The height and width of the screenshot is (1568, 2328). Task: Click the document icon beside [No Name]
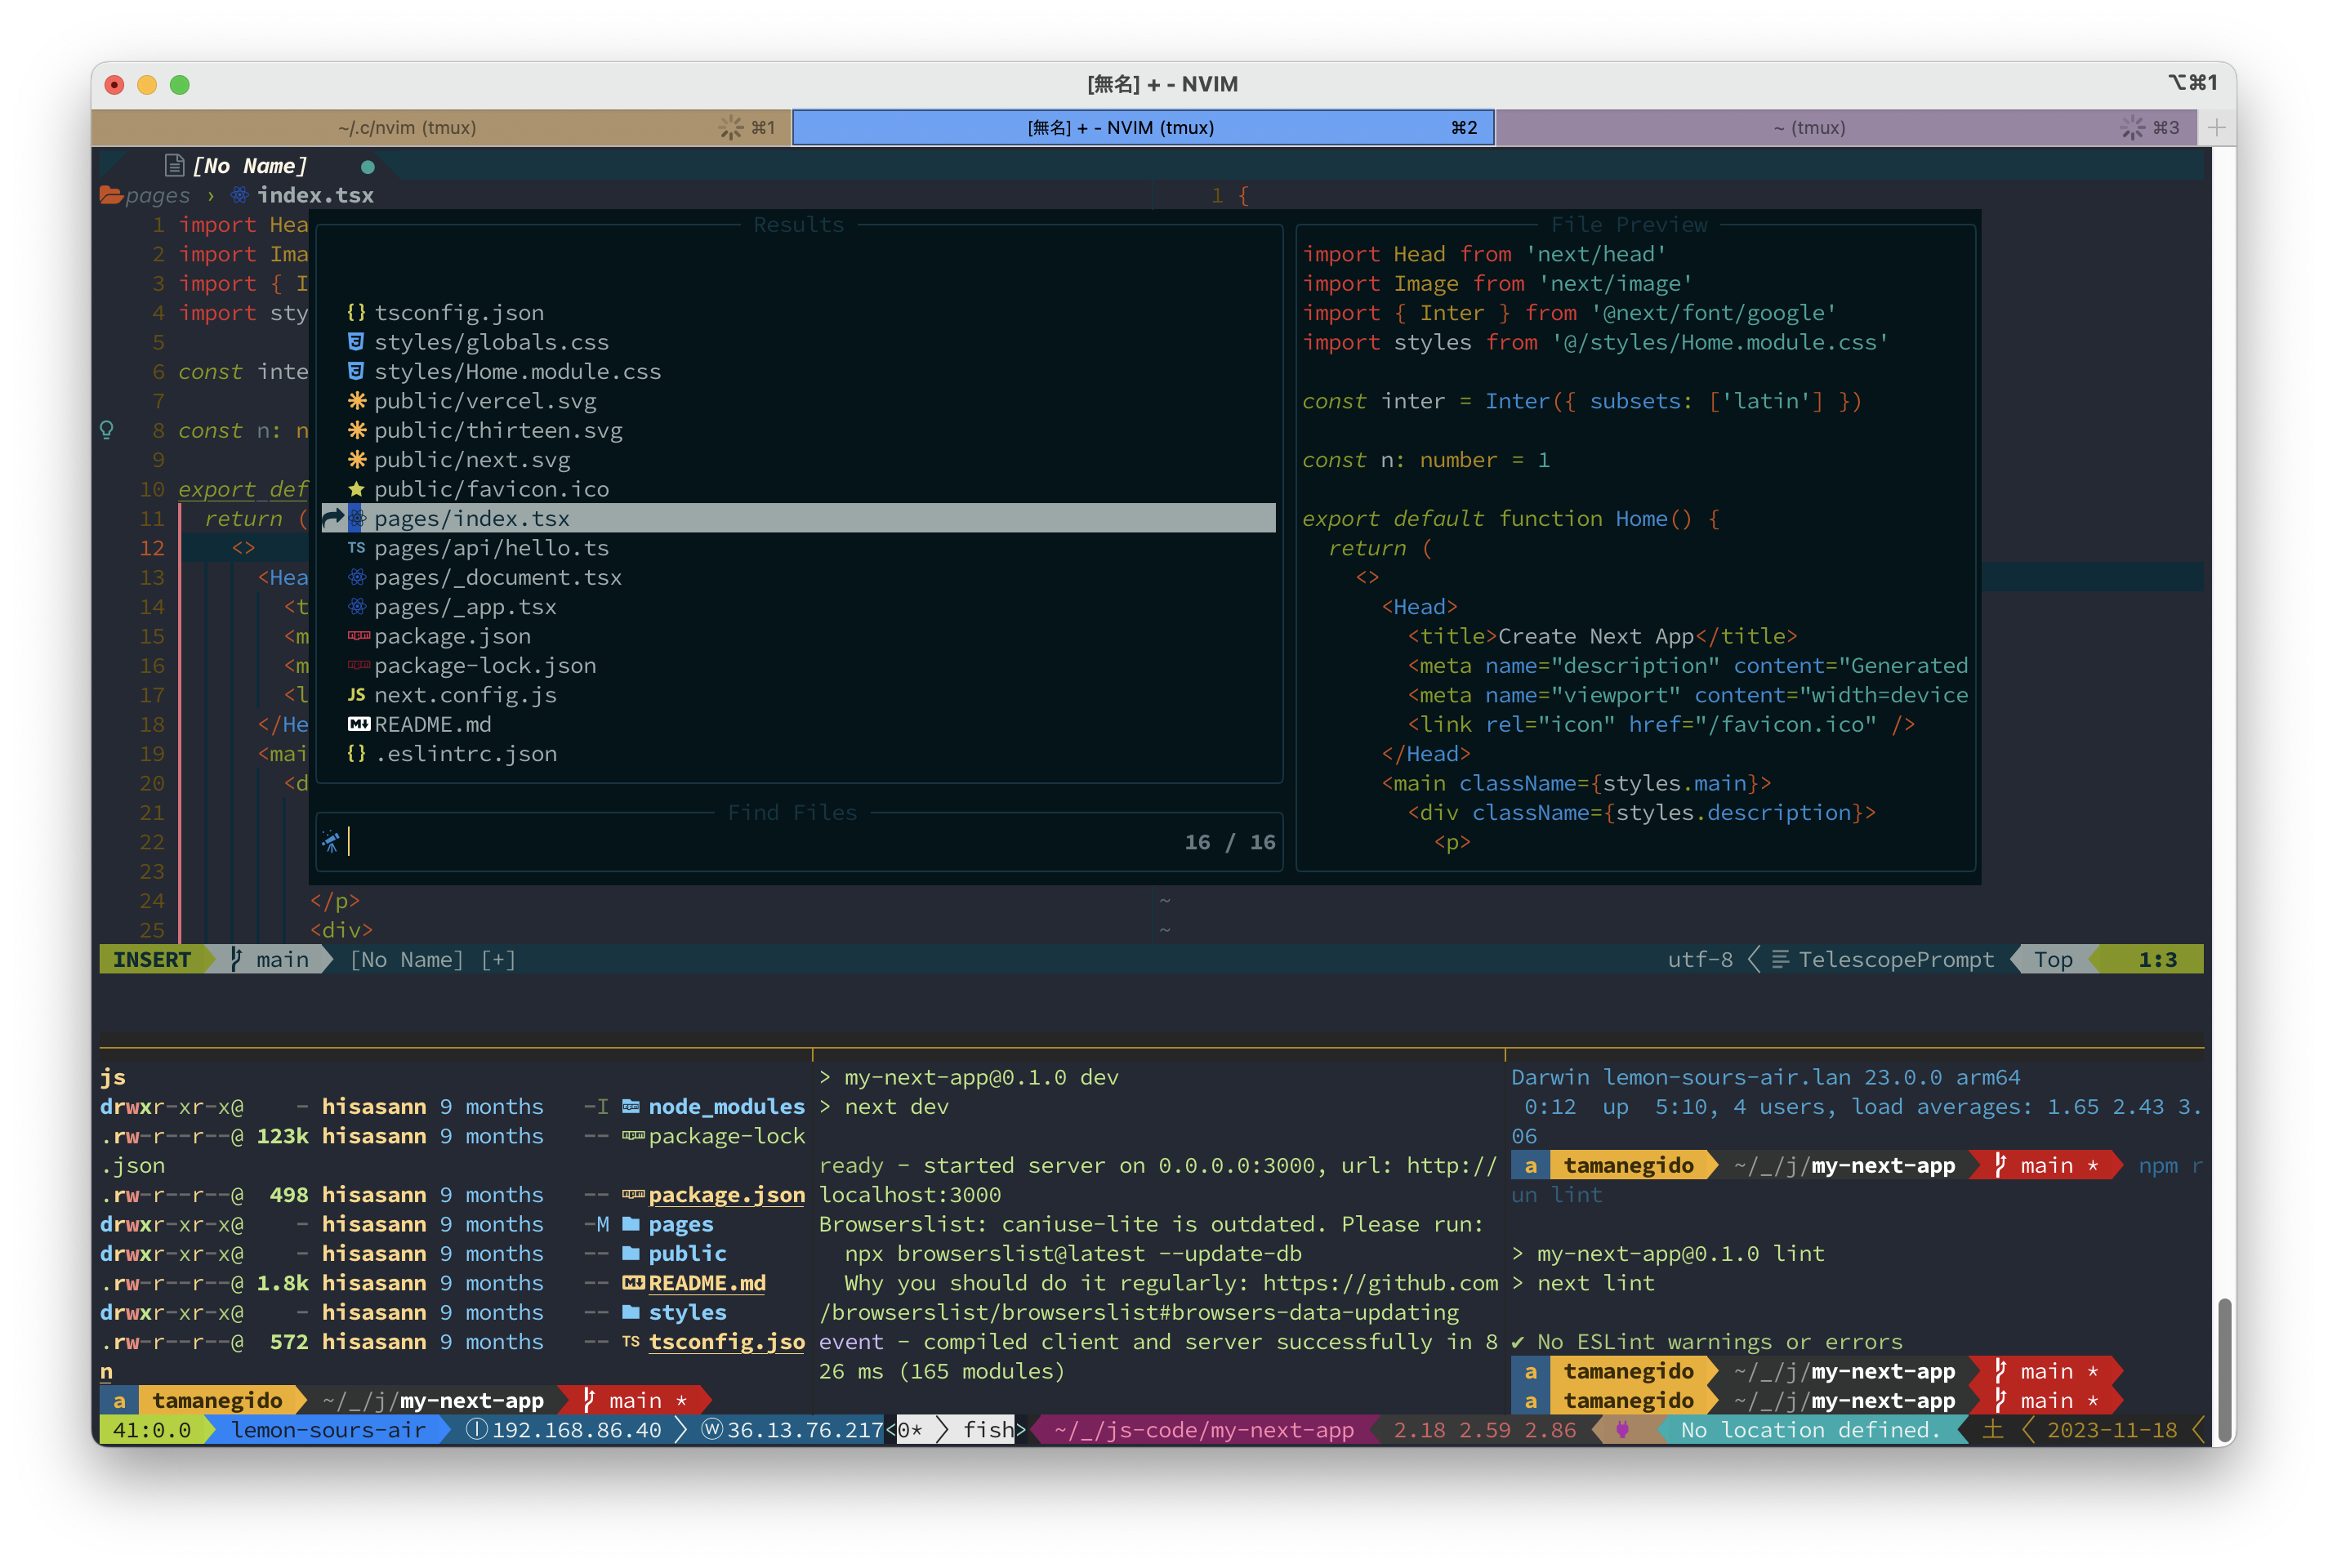click(x=174, y=166)
